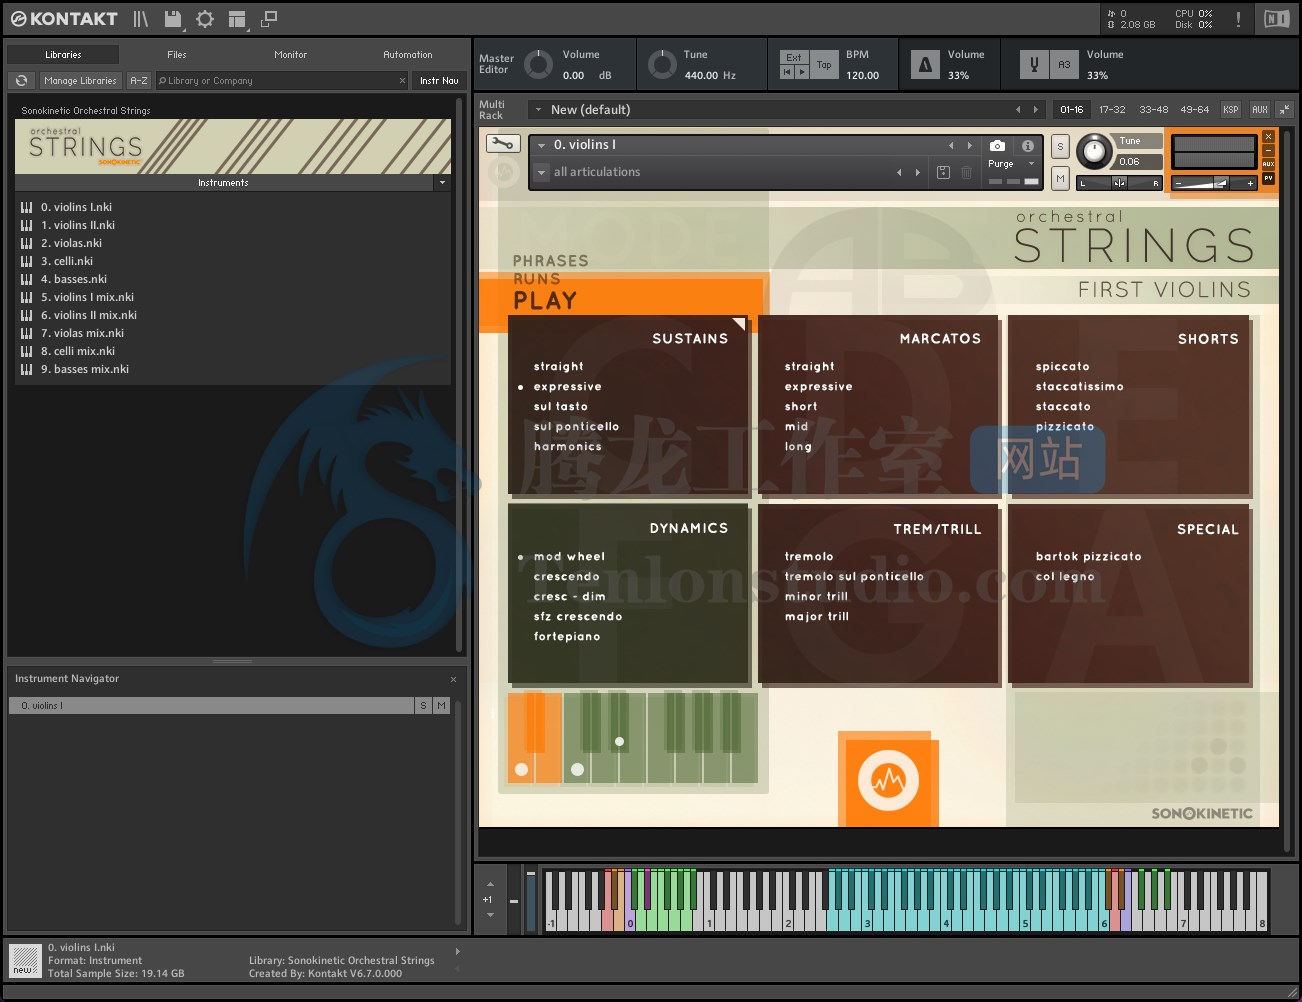The height and width of the screenshot is (1002, 1302).
Task: Close the Instrument Navigator panel
Action: click(x=453, y=679)
